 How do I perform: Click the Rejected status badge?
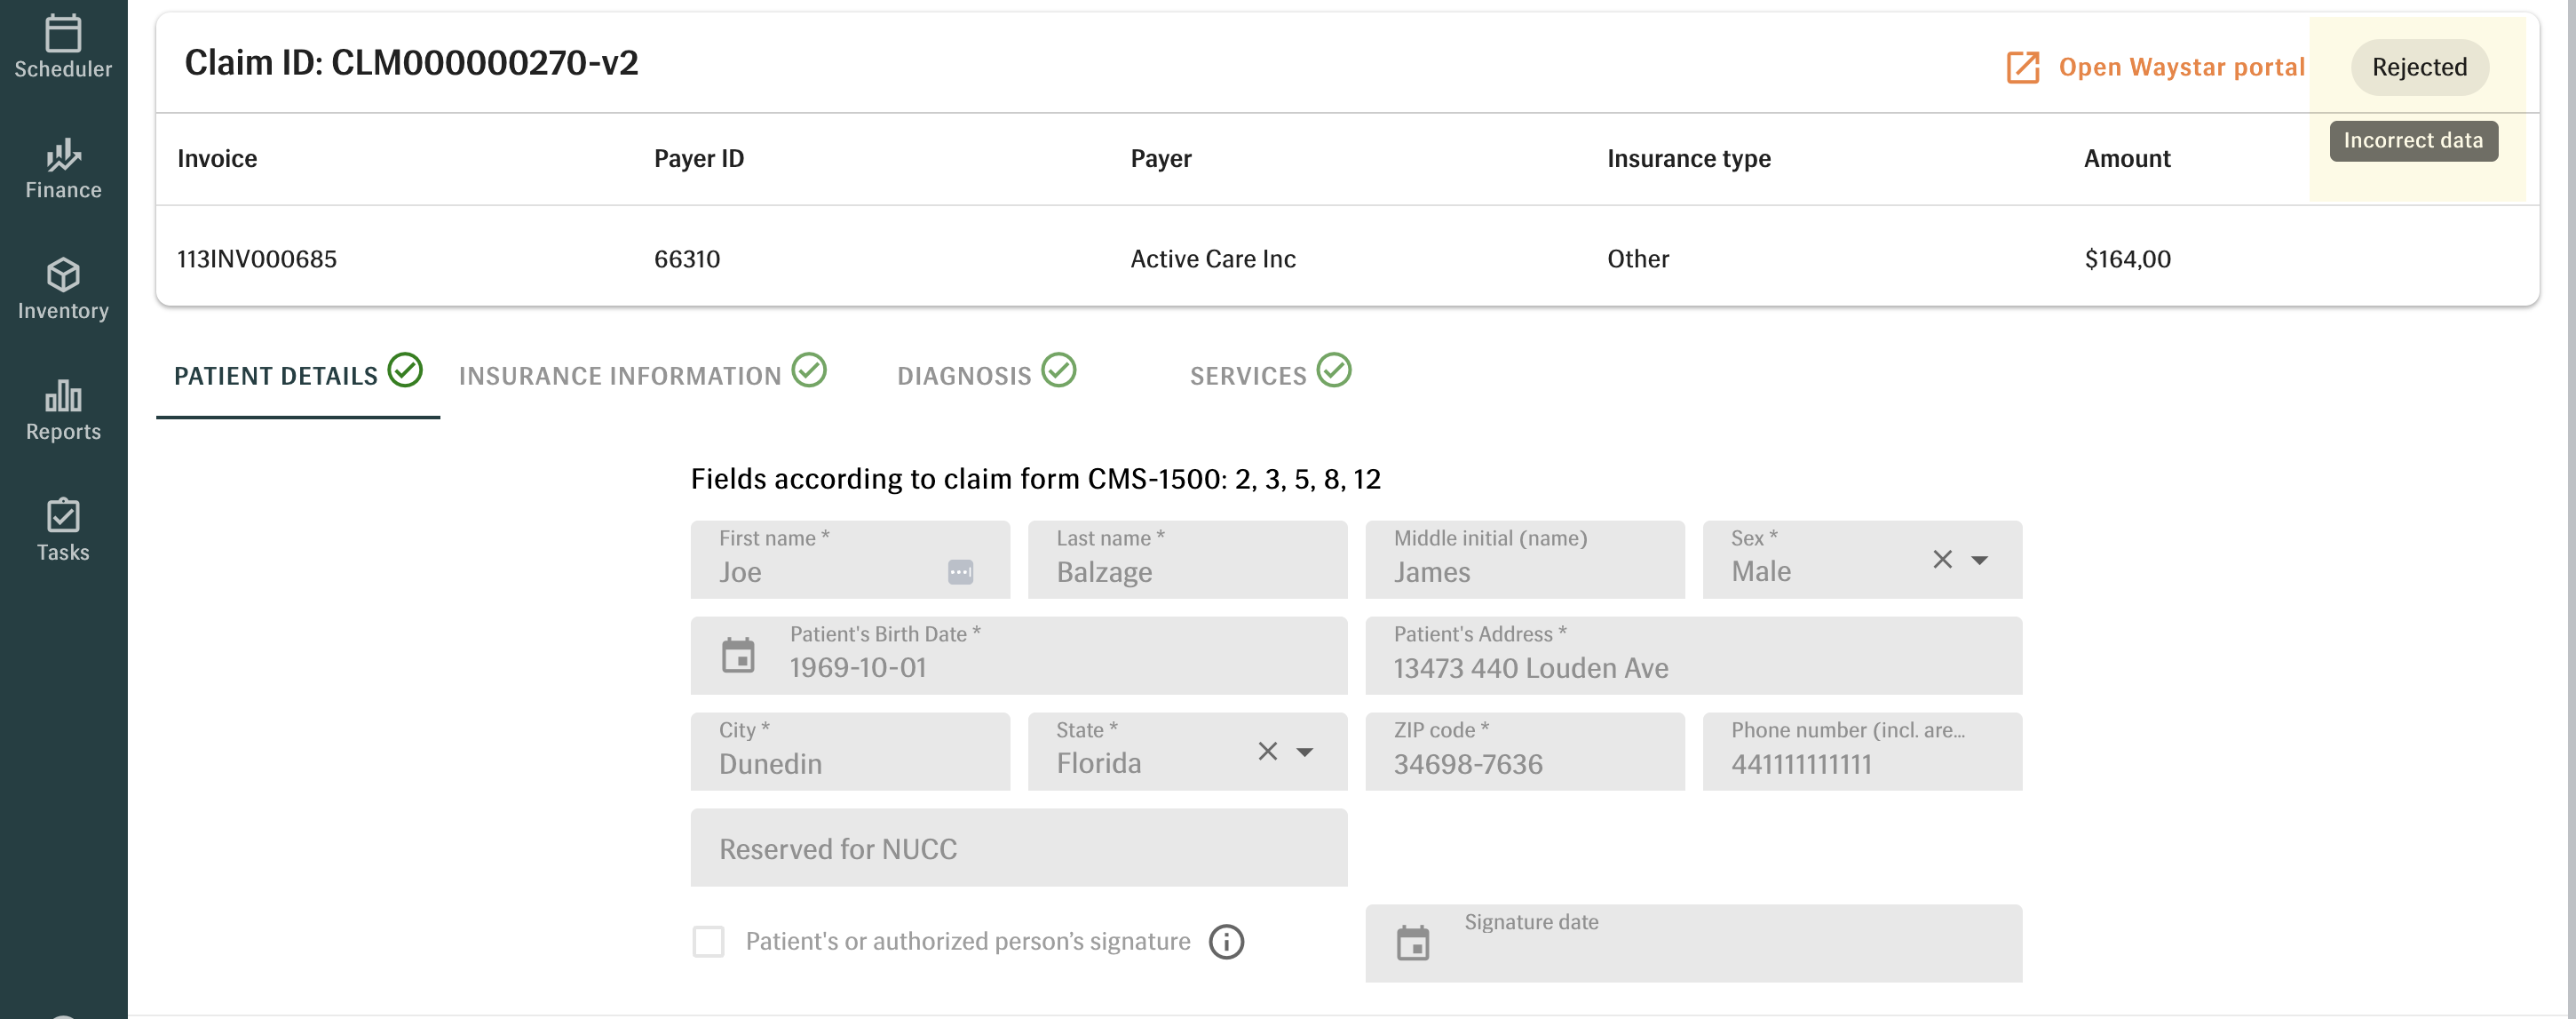[x=2418, y=67]
